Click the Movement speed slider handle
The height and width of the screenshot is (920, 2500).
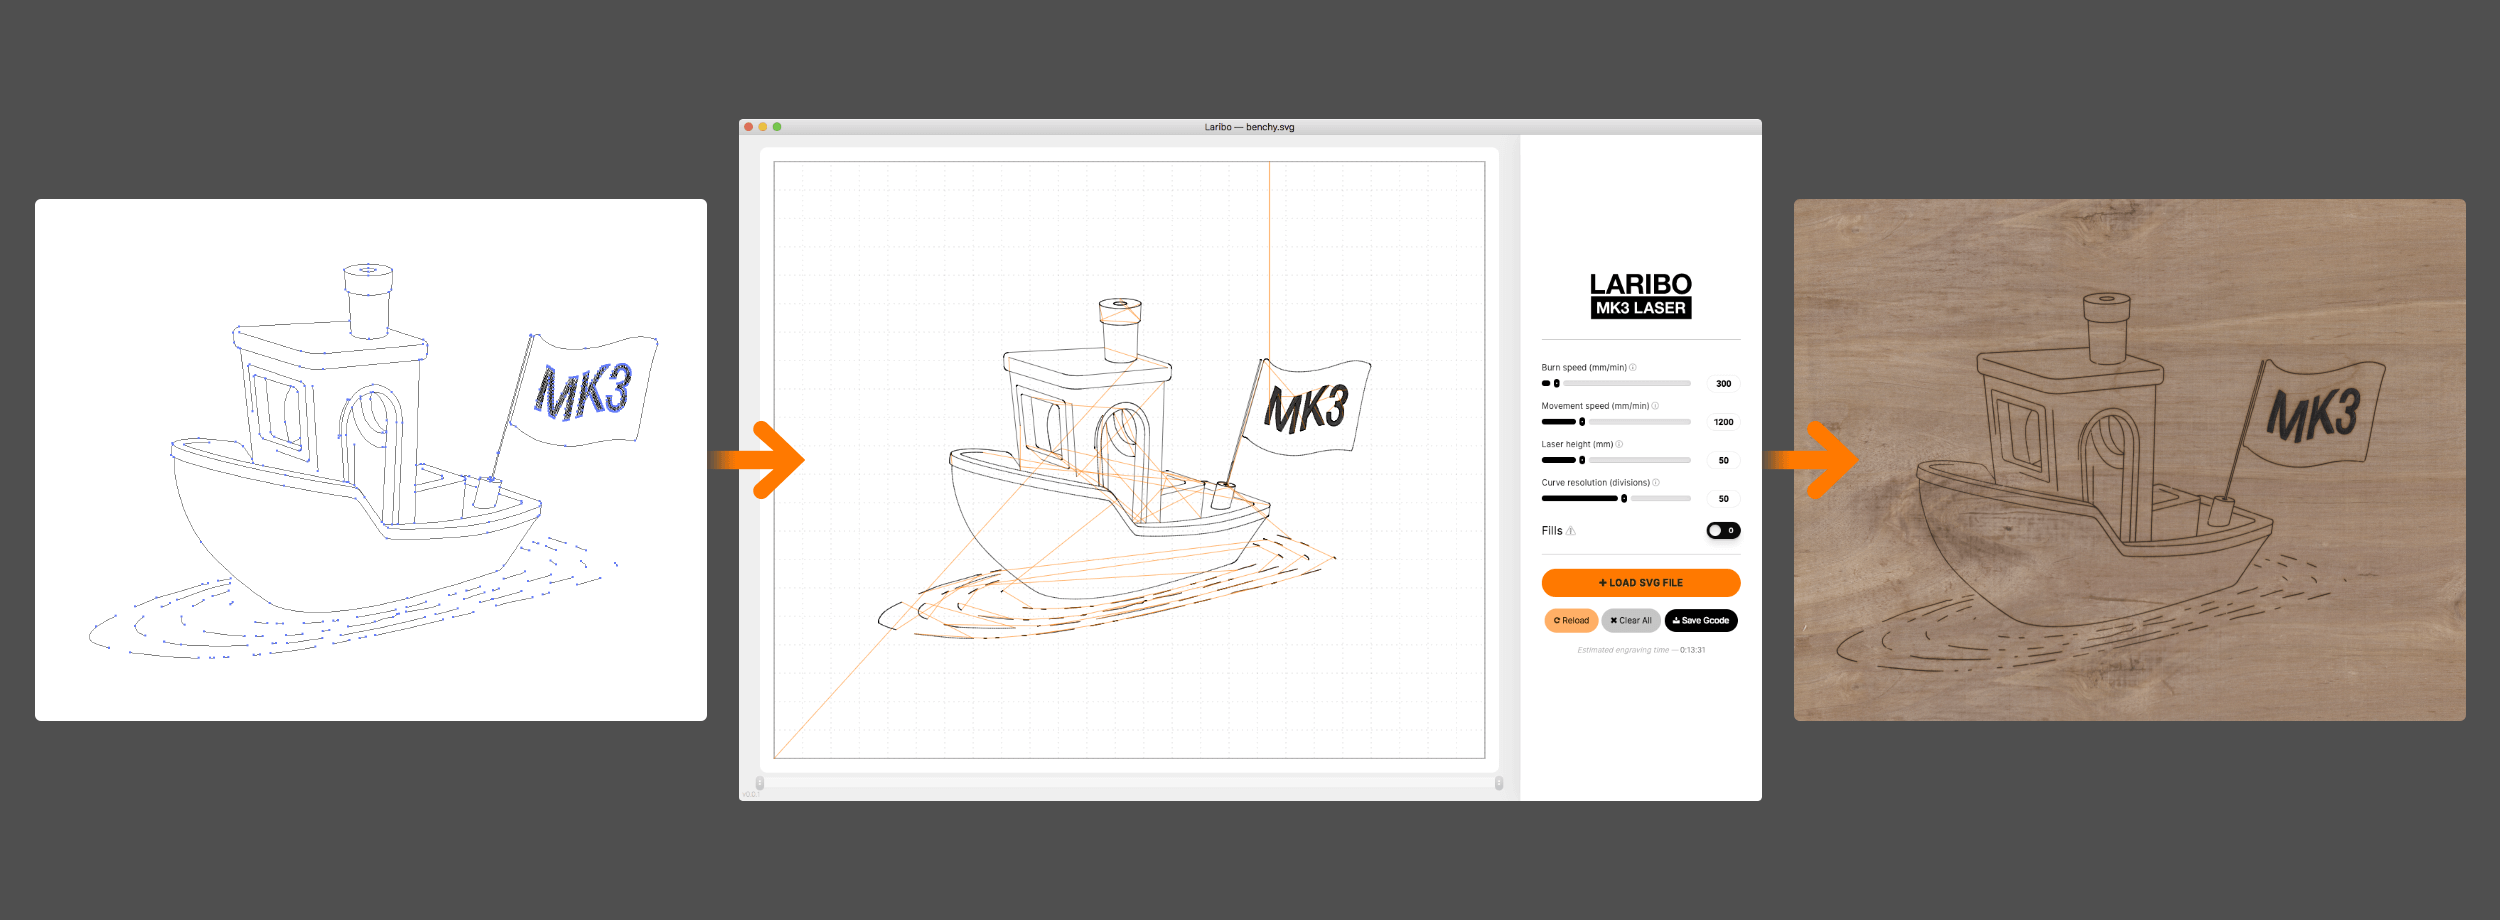pyautogui.click(x=1582, y=422)
